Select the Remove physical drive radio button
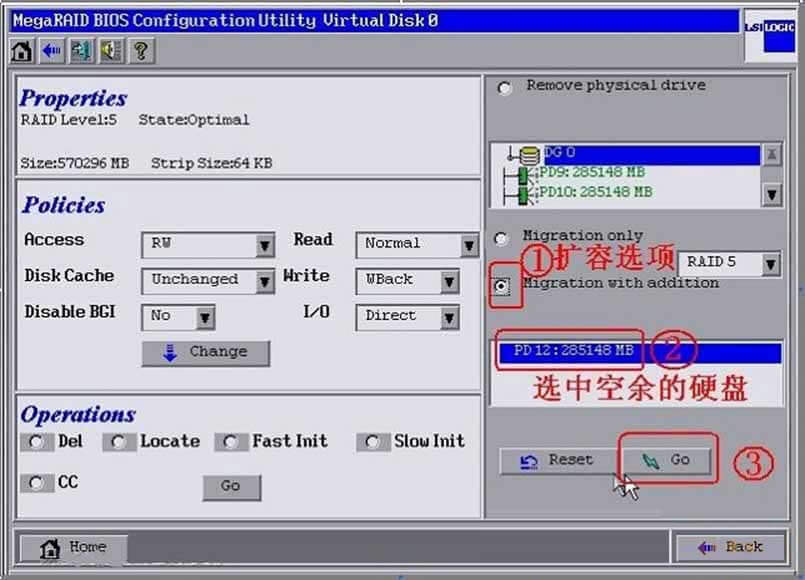 (505, 88)
